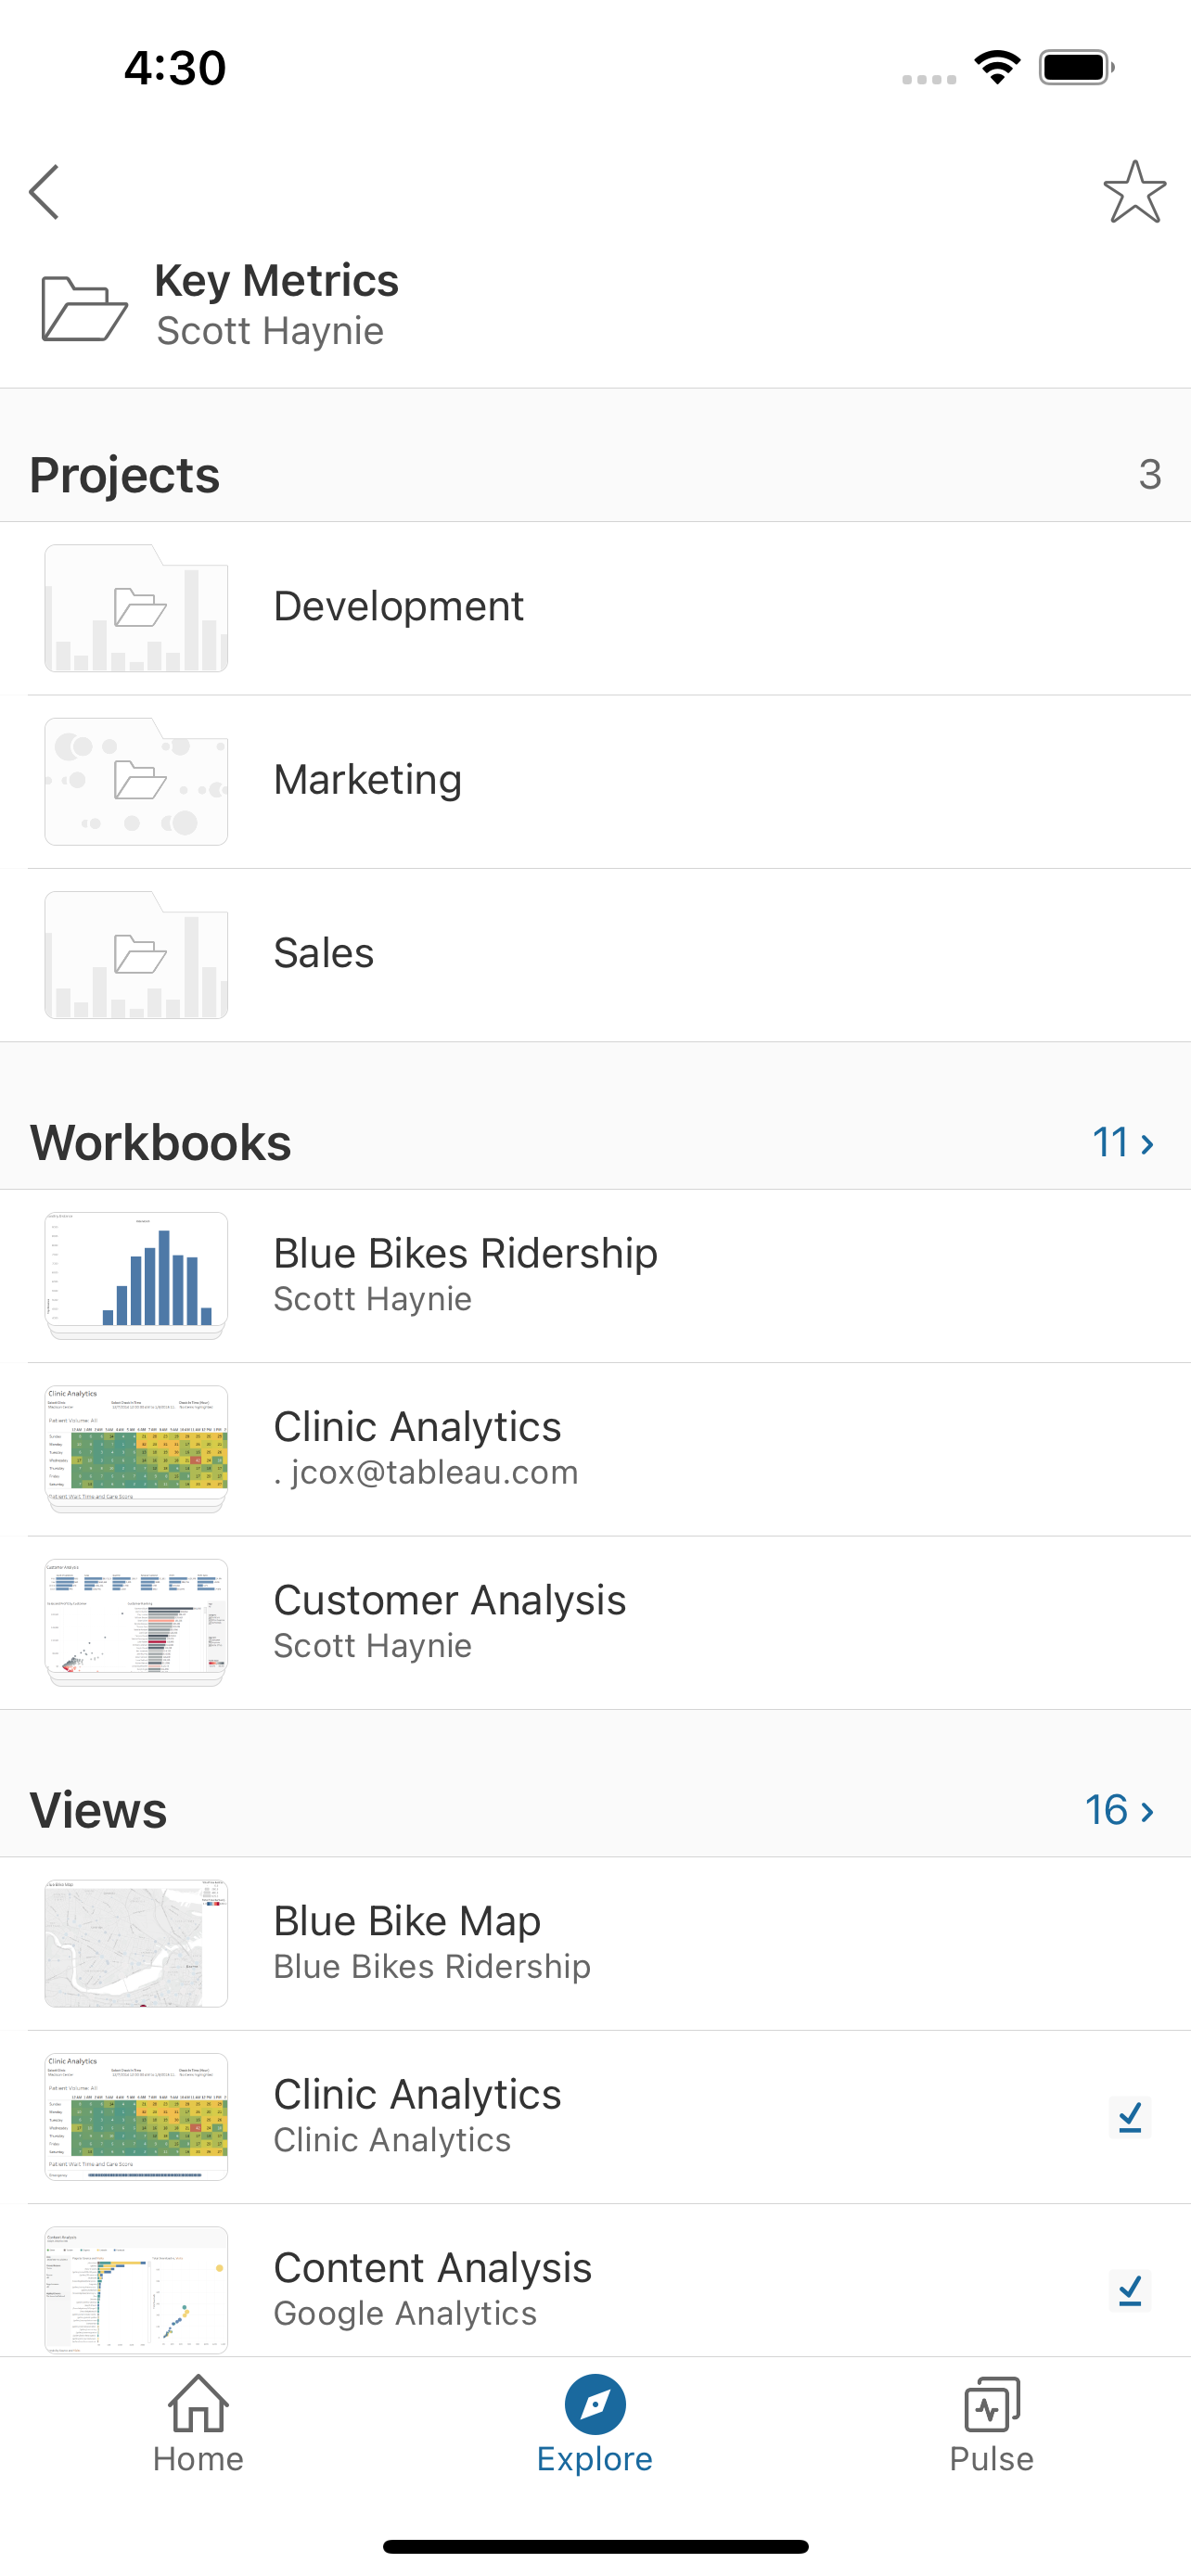Screen dimensions: 1191x2576
Task: Tap the back arrow icon
Action: tap(45, 192)
